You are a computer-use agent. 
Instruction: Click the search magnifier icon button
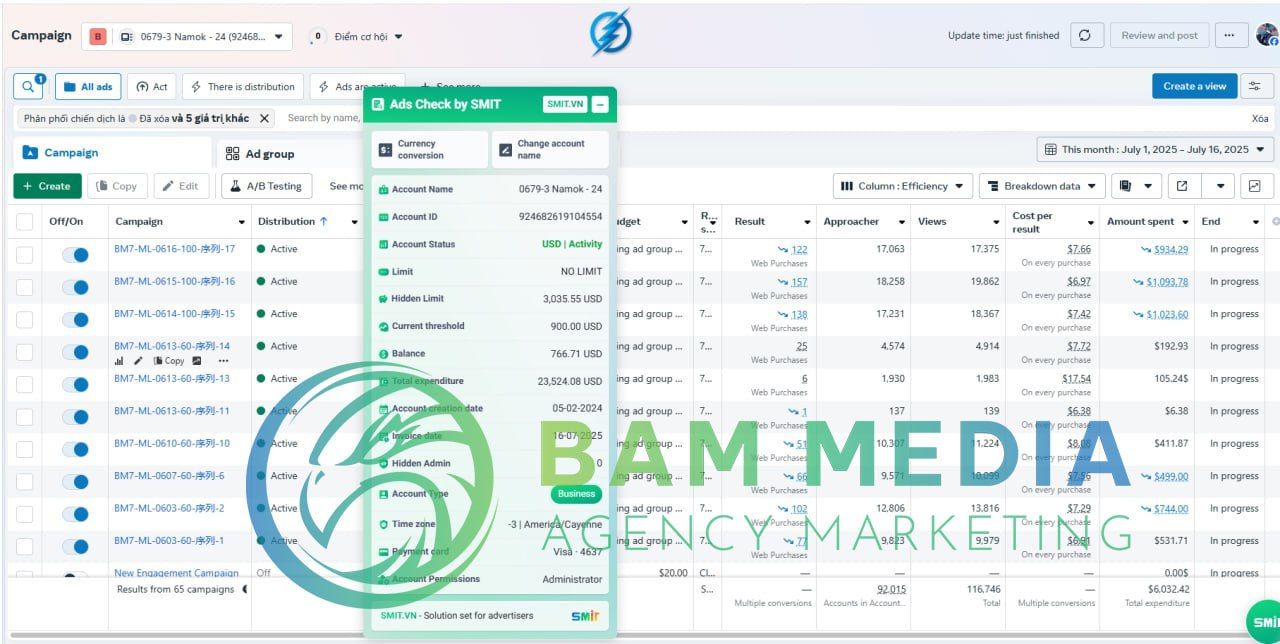point(28,86)
